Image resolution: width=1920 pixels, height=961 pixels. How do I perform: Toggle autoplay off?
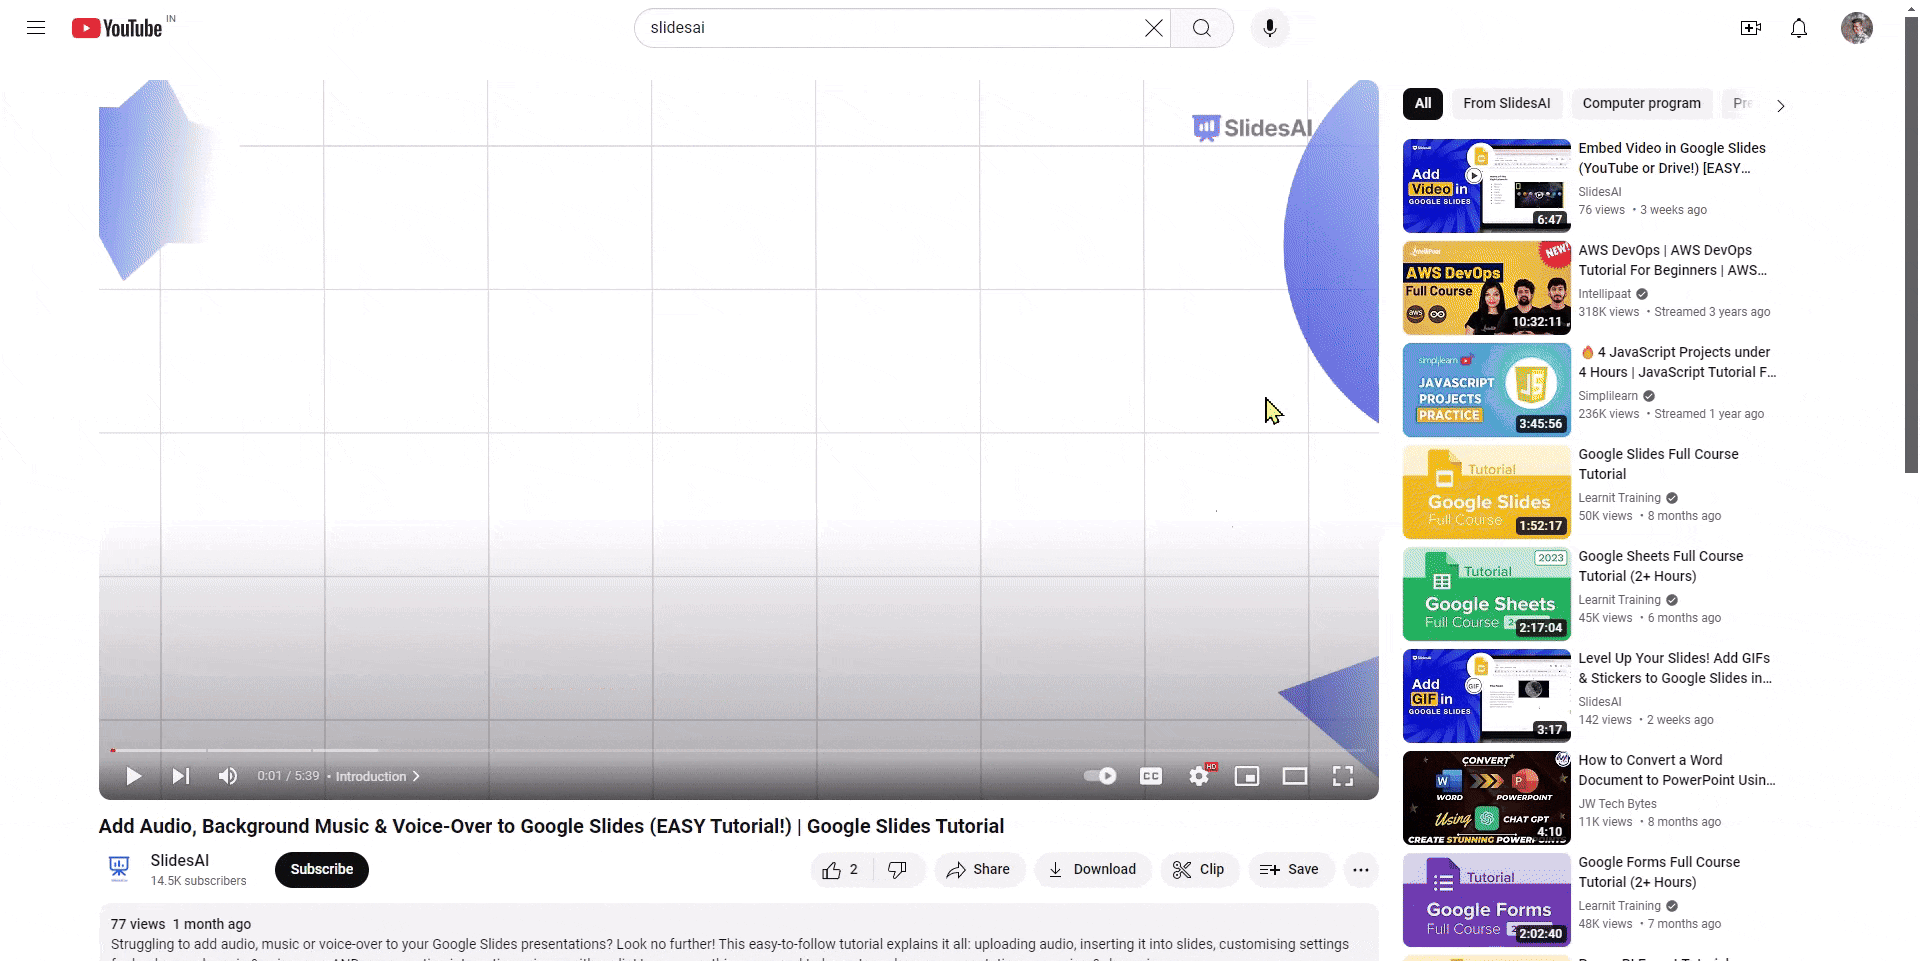pyautogui.click(x=1099, y=776)
